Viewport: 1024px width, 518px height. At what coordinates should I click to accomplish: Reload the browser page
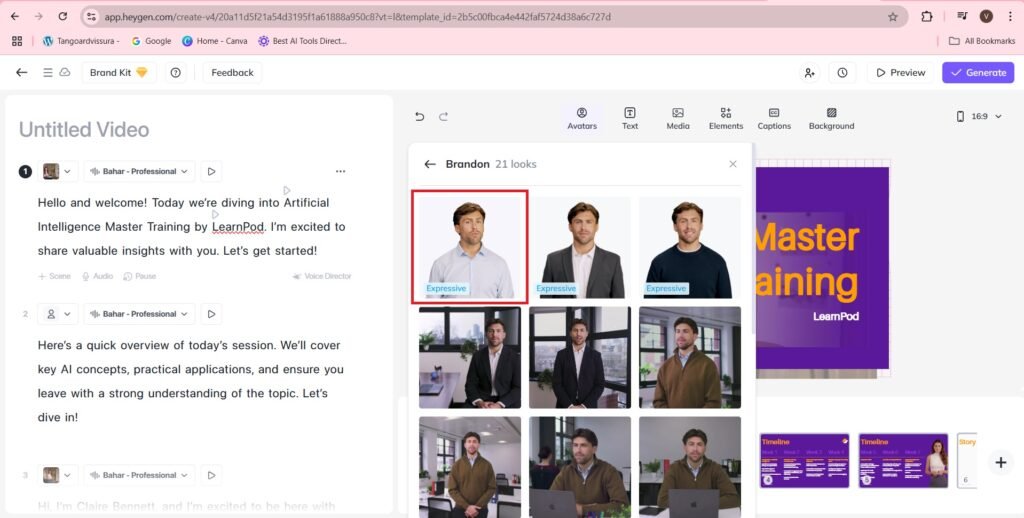click(63, 16)
